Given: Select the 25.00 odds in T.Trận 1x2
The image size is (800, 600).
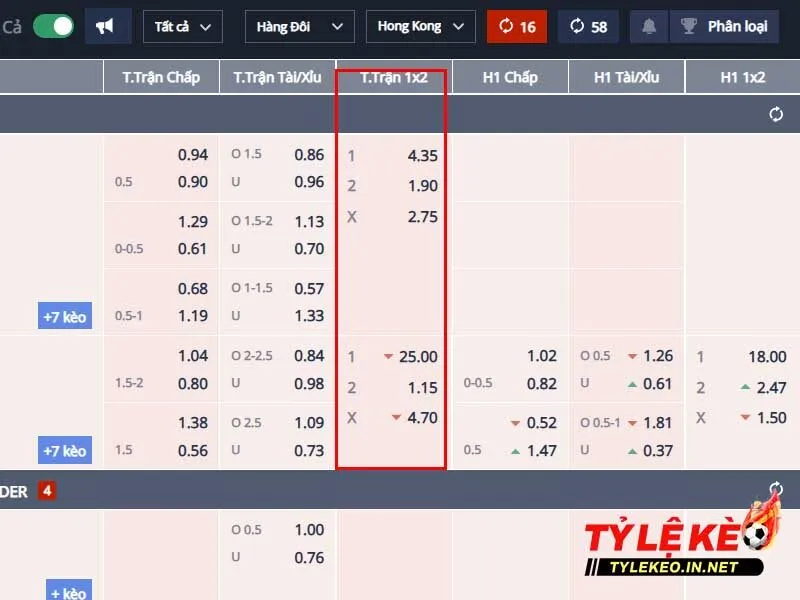Looking at the screenshot, I should pyautogui.click(x=418, y=357).
